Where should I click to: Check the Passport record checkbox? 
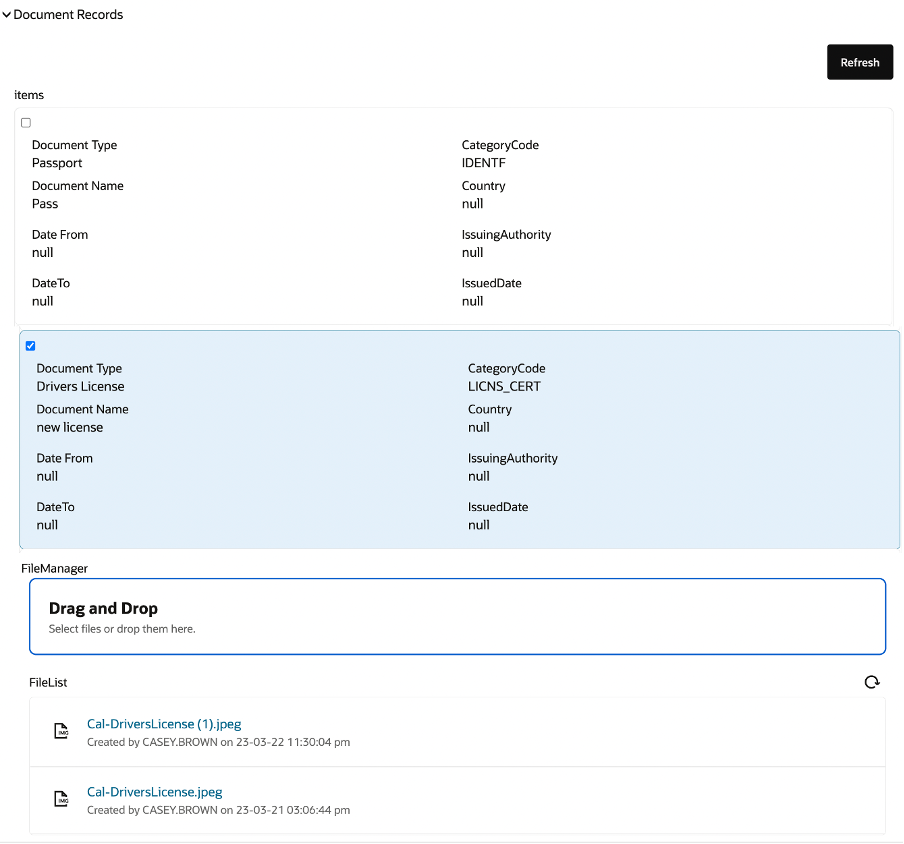(25, 122)
